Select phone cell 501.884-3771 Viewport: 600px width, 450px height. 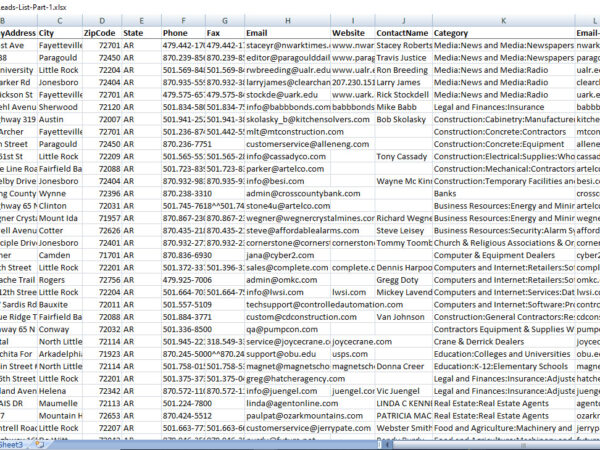click(x=183, y=317)
